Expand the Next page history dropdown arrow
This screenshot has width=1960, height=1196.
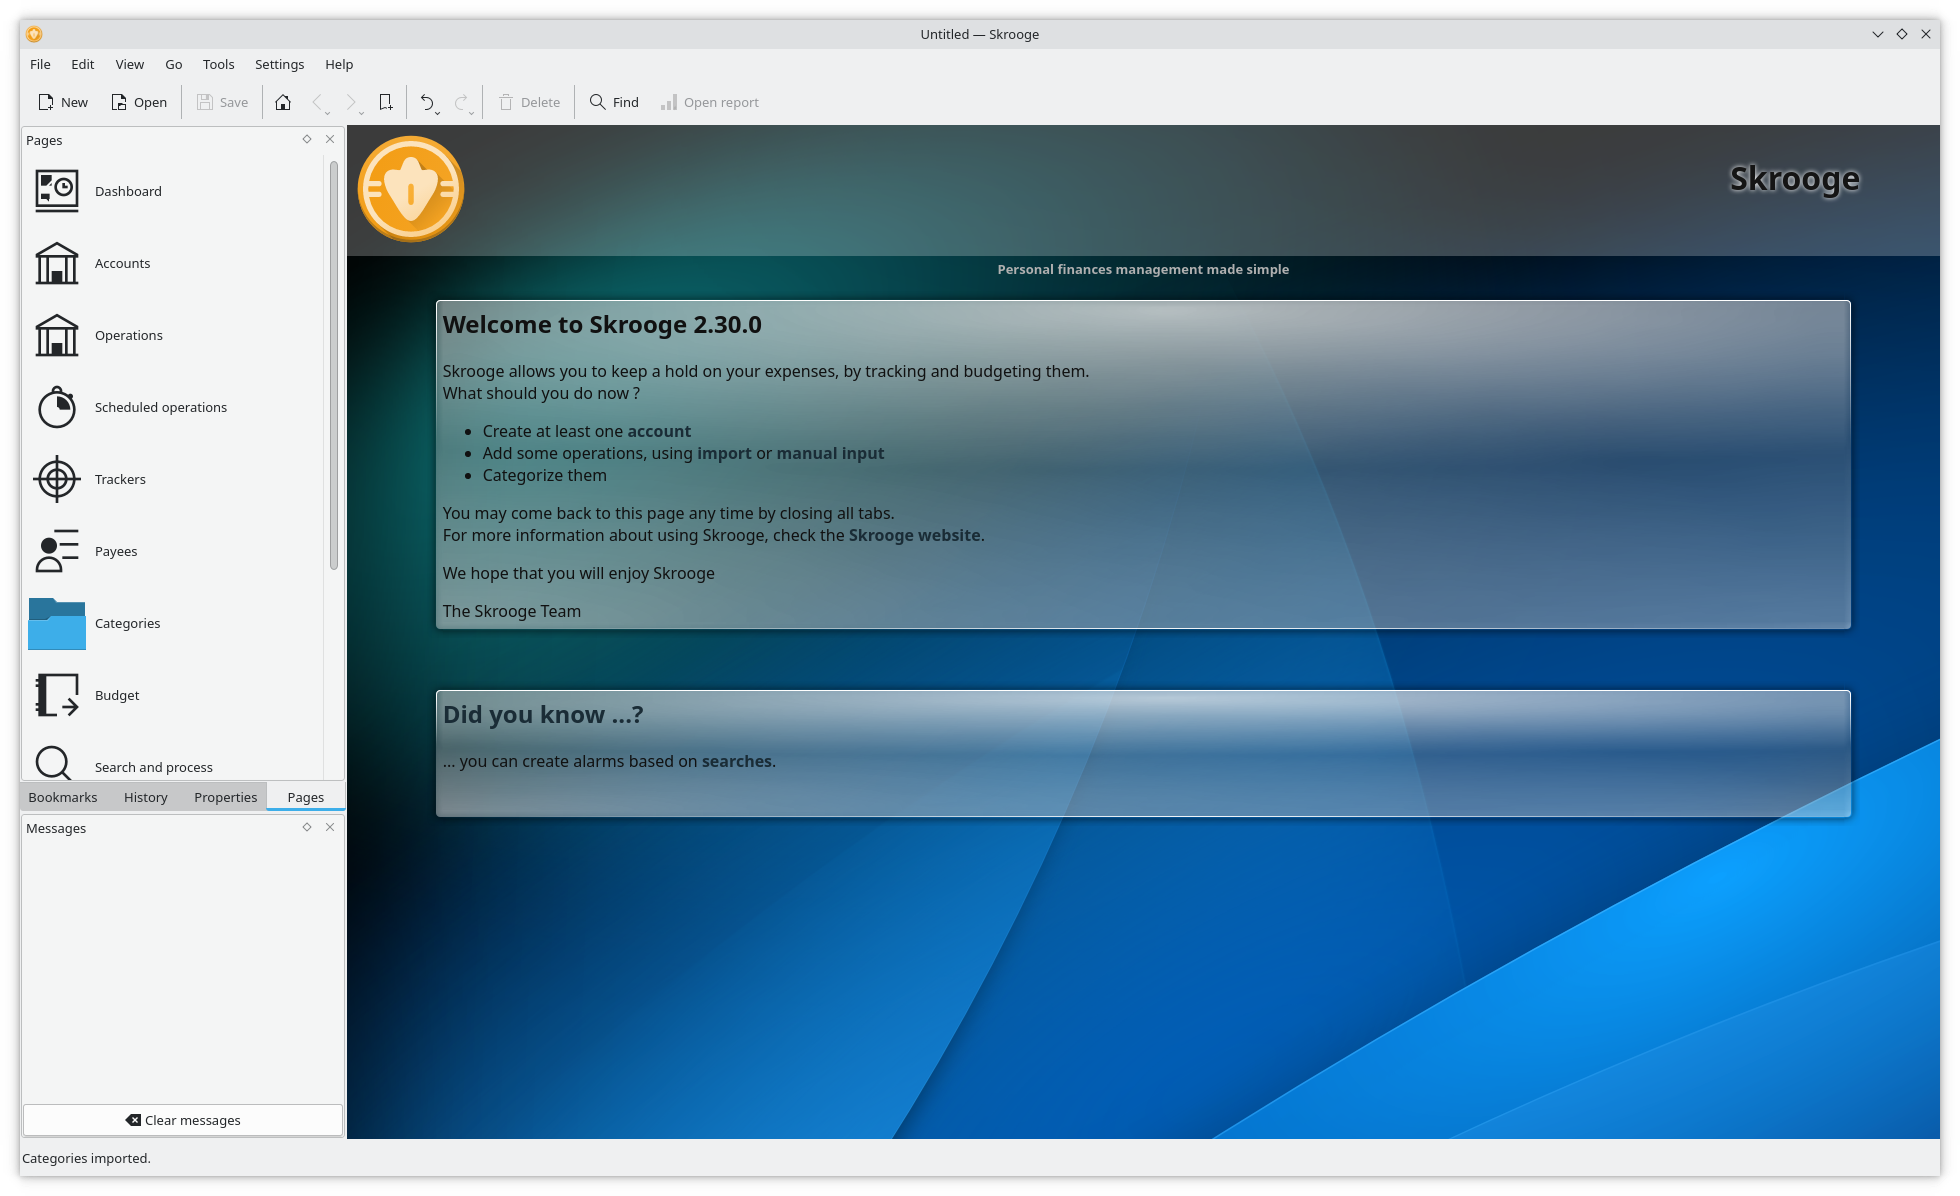362,113
